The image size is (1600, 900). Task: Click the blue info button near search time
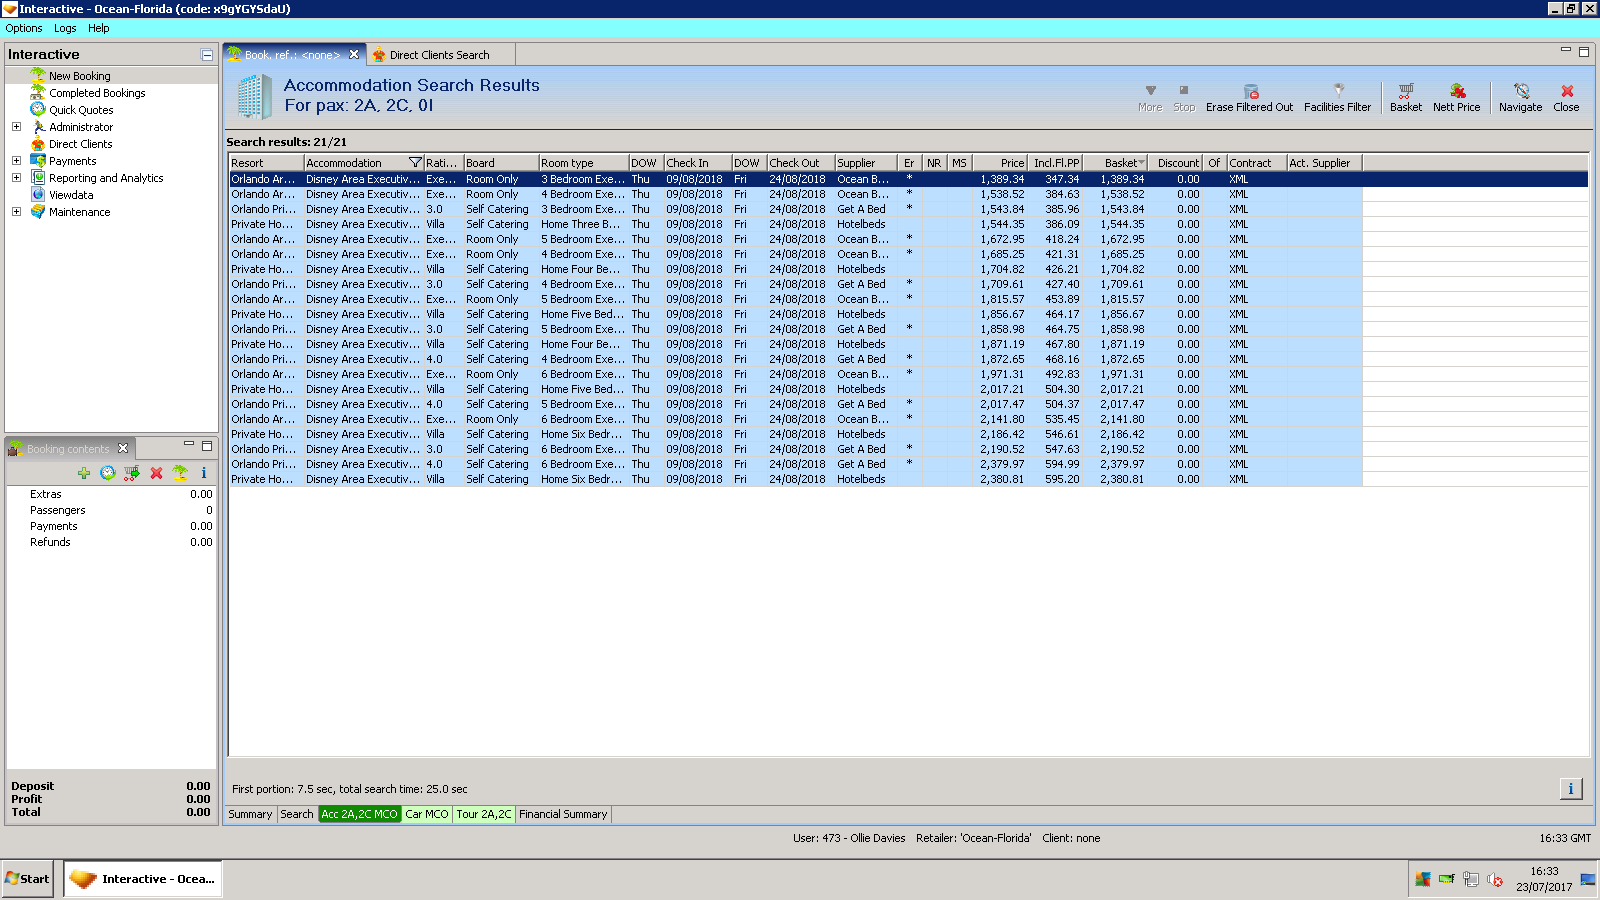pos(1570,789)
